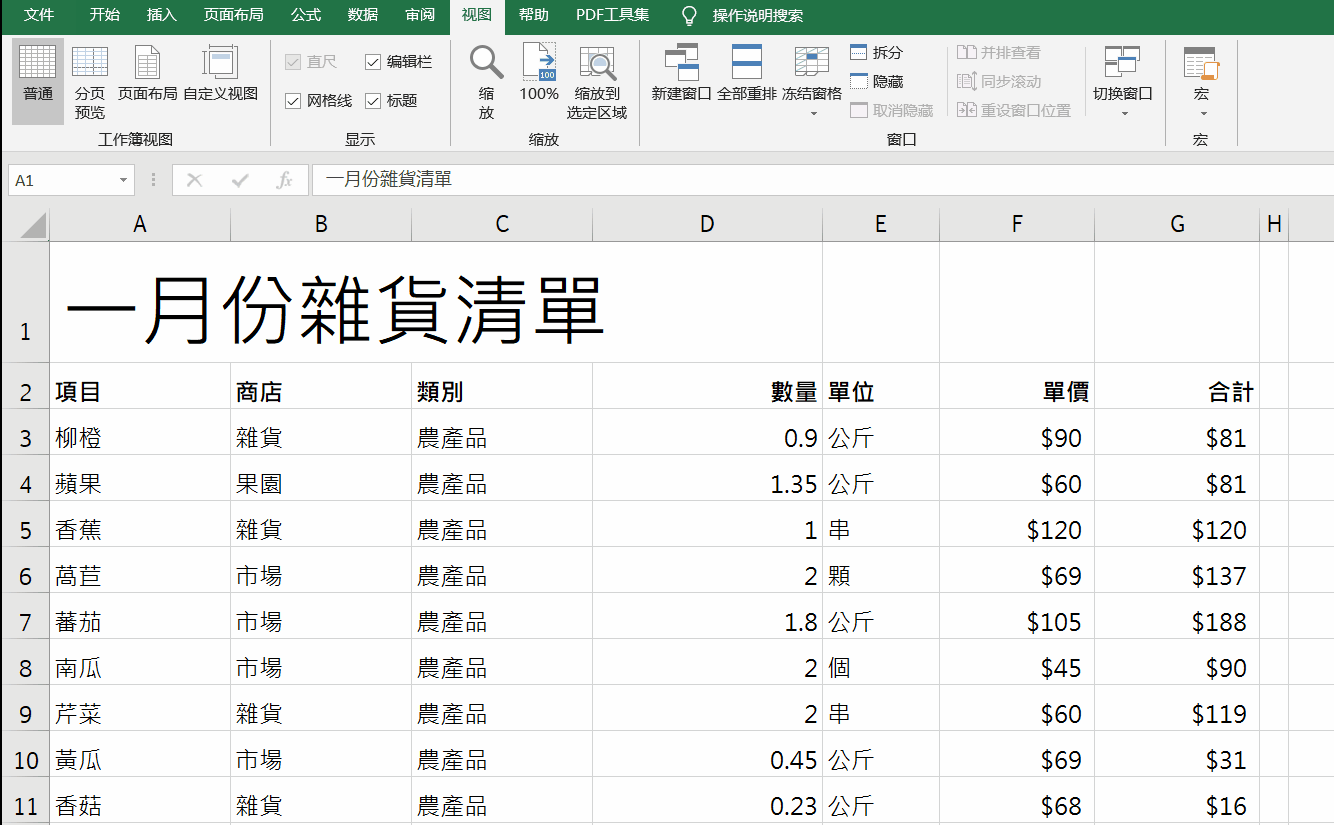The height and width of the screenshot is (825, 1334).
Task: Open the PDF工具集 tab
Action: (612, 15)
